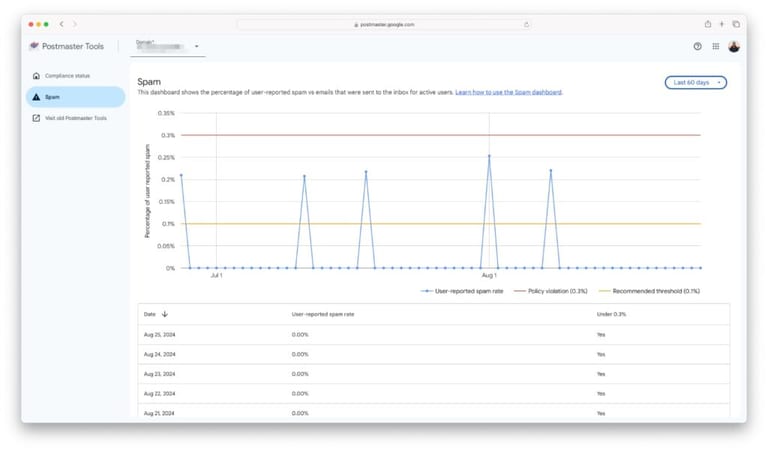Click the lock icon in address bar
This screenshot has height=451, width=768.
[x=356, y=24]
